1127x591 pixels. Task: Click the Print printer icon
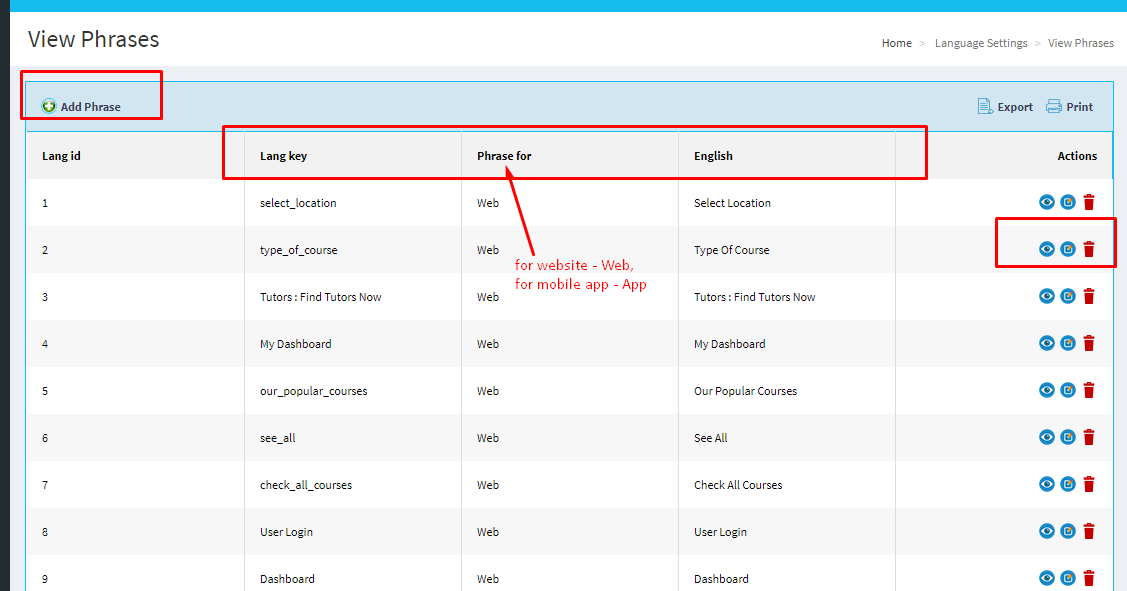(x=1053, y=107)
